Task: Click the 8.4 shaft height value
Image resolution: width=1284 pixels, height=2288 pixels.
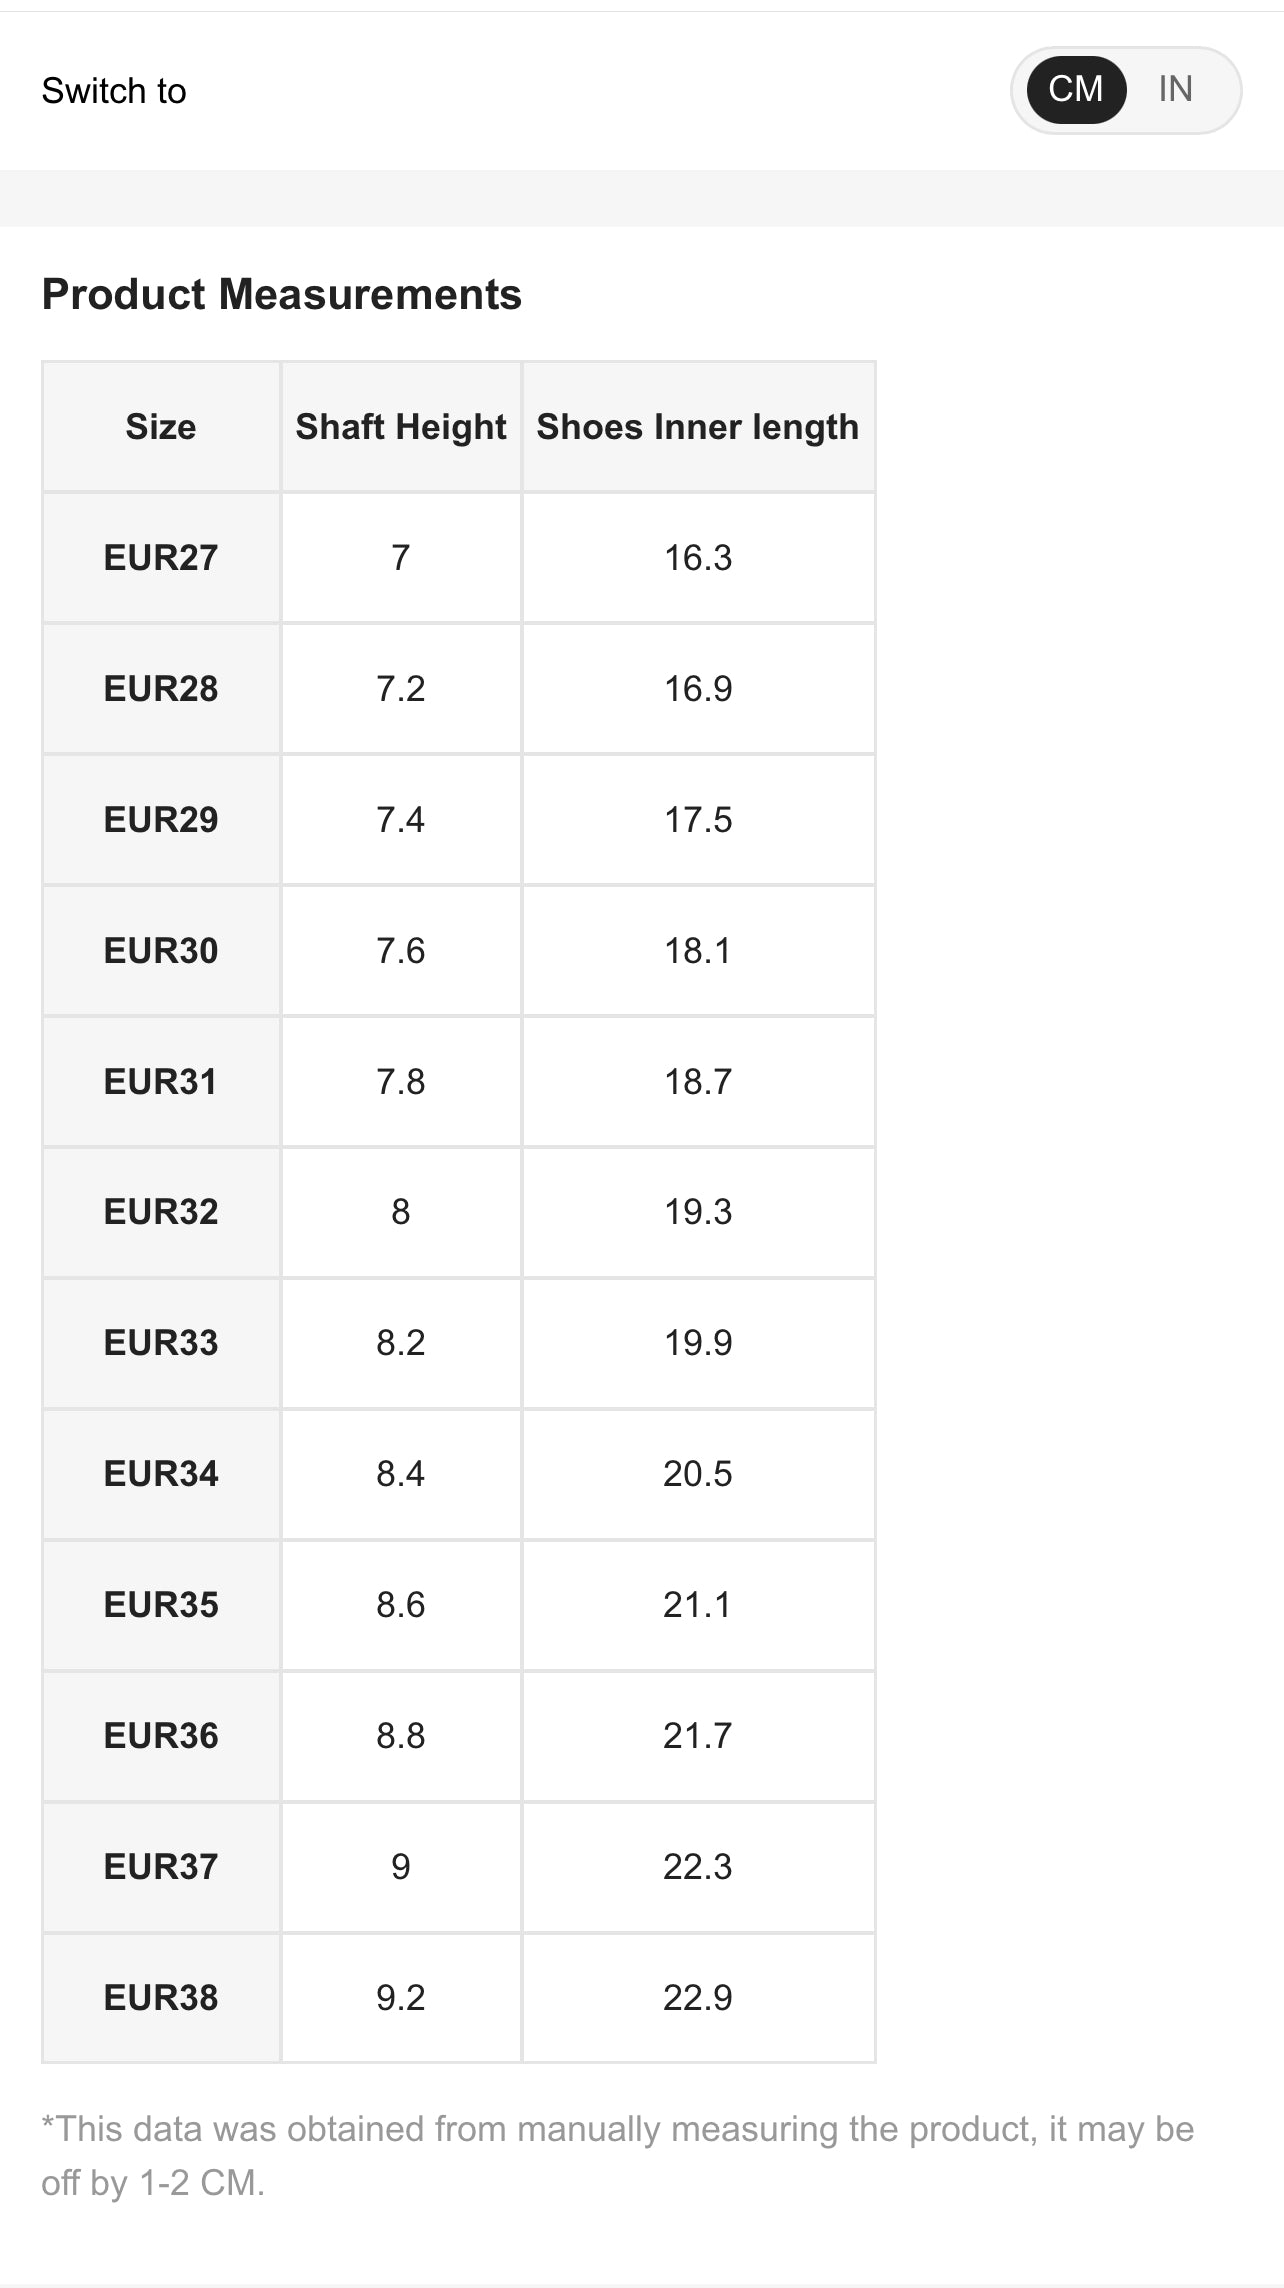Action: [401, 1474]
